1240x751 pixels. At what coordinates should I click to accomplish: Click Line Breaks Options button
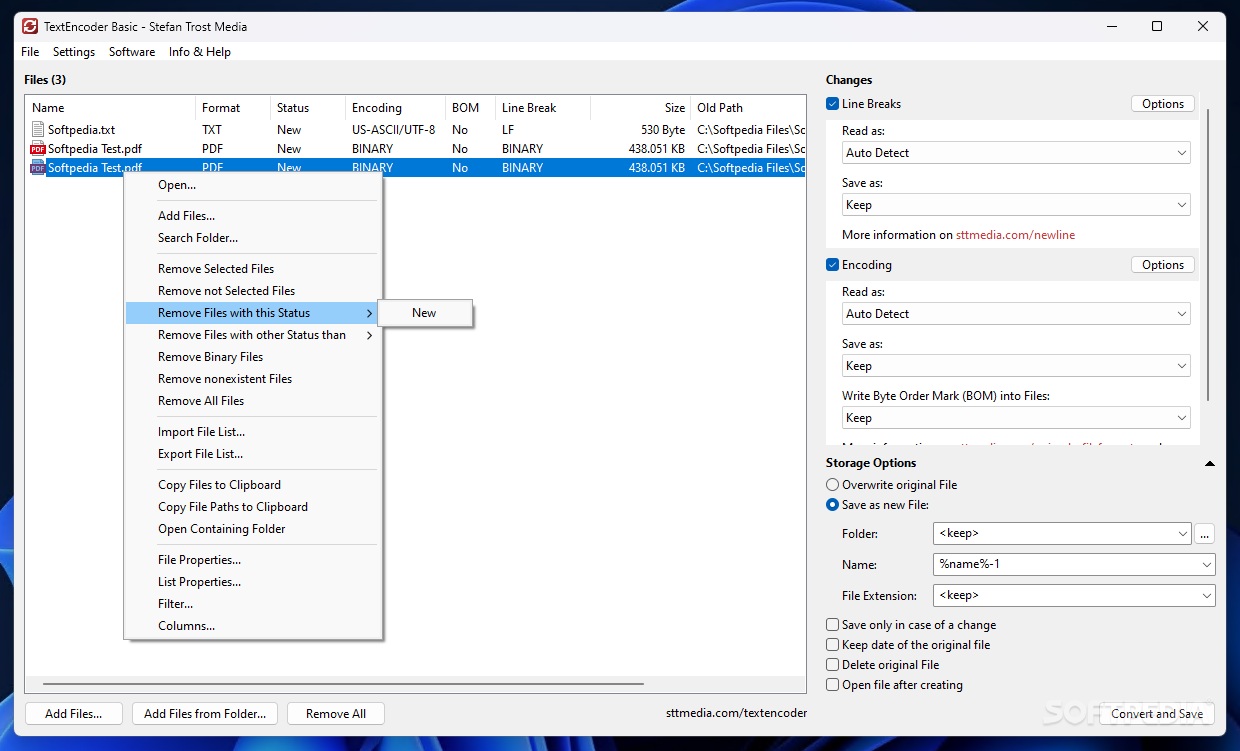click(1163, 104)
